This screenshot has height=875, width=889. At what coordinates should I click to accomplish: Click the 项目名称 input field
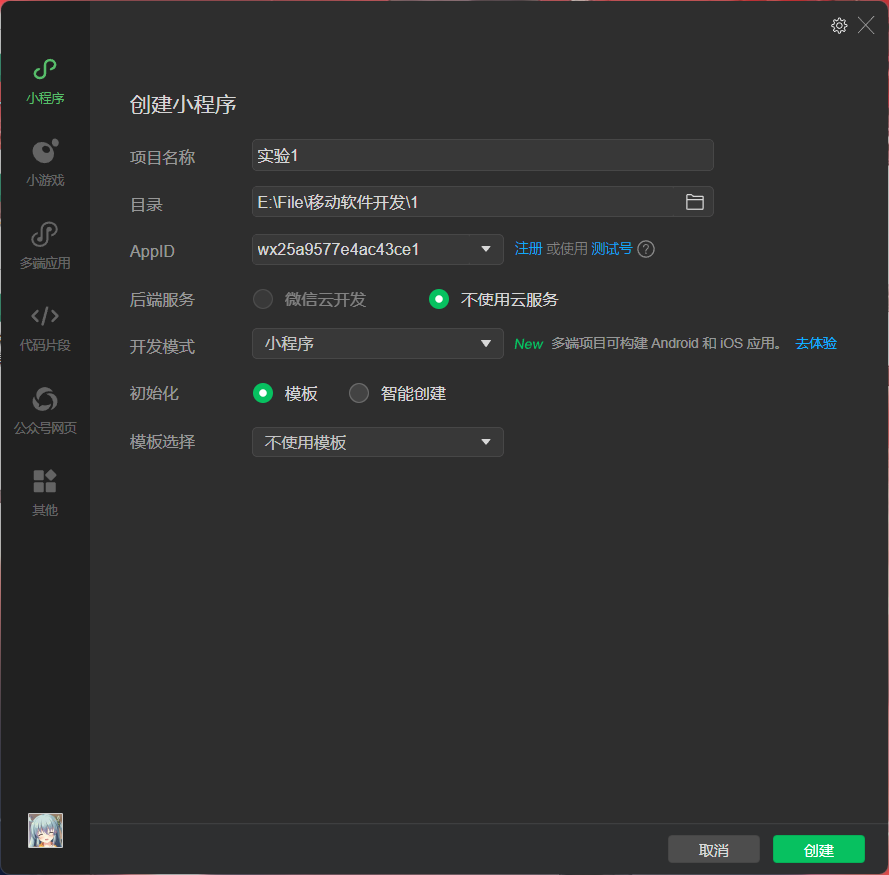click(482, 155)
